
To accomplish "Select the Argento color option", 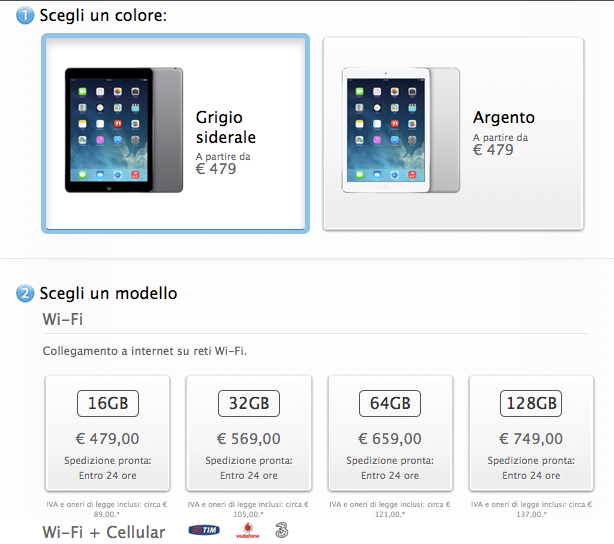I will coord(453,133).
